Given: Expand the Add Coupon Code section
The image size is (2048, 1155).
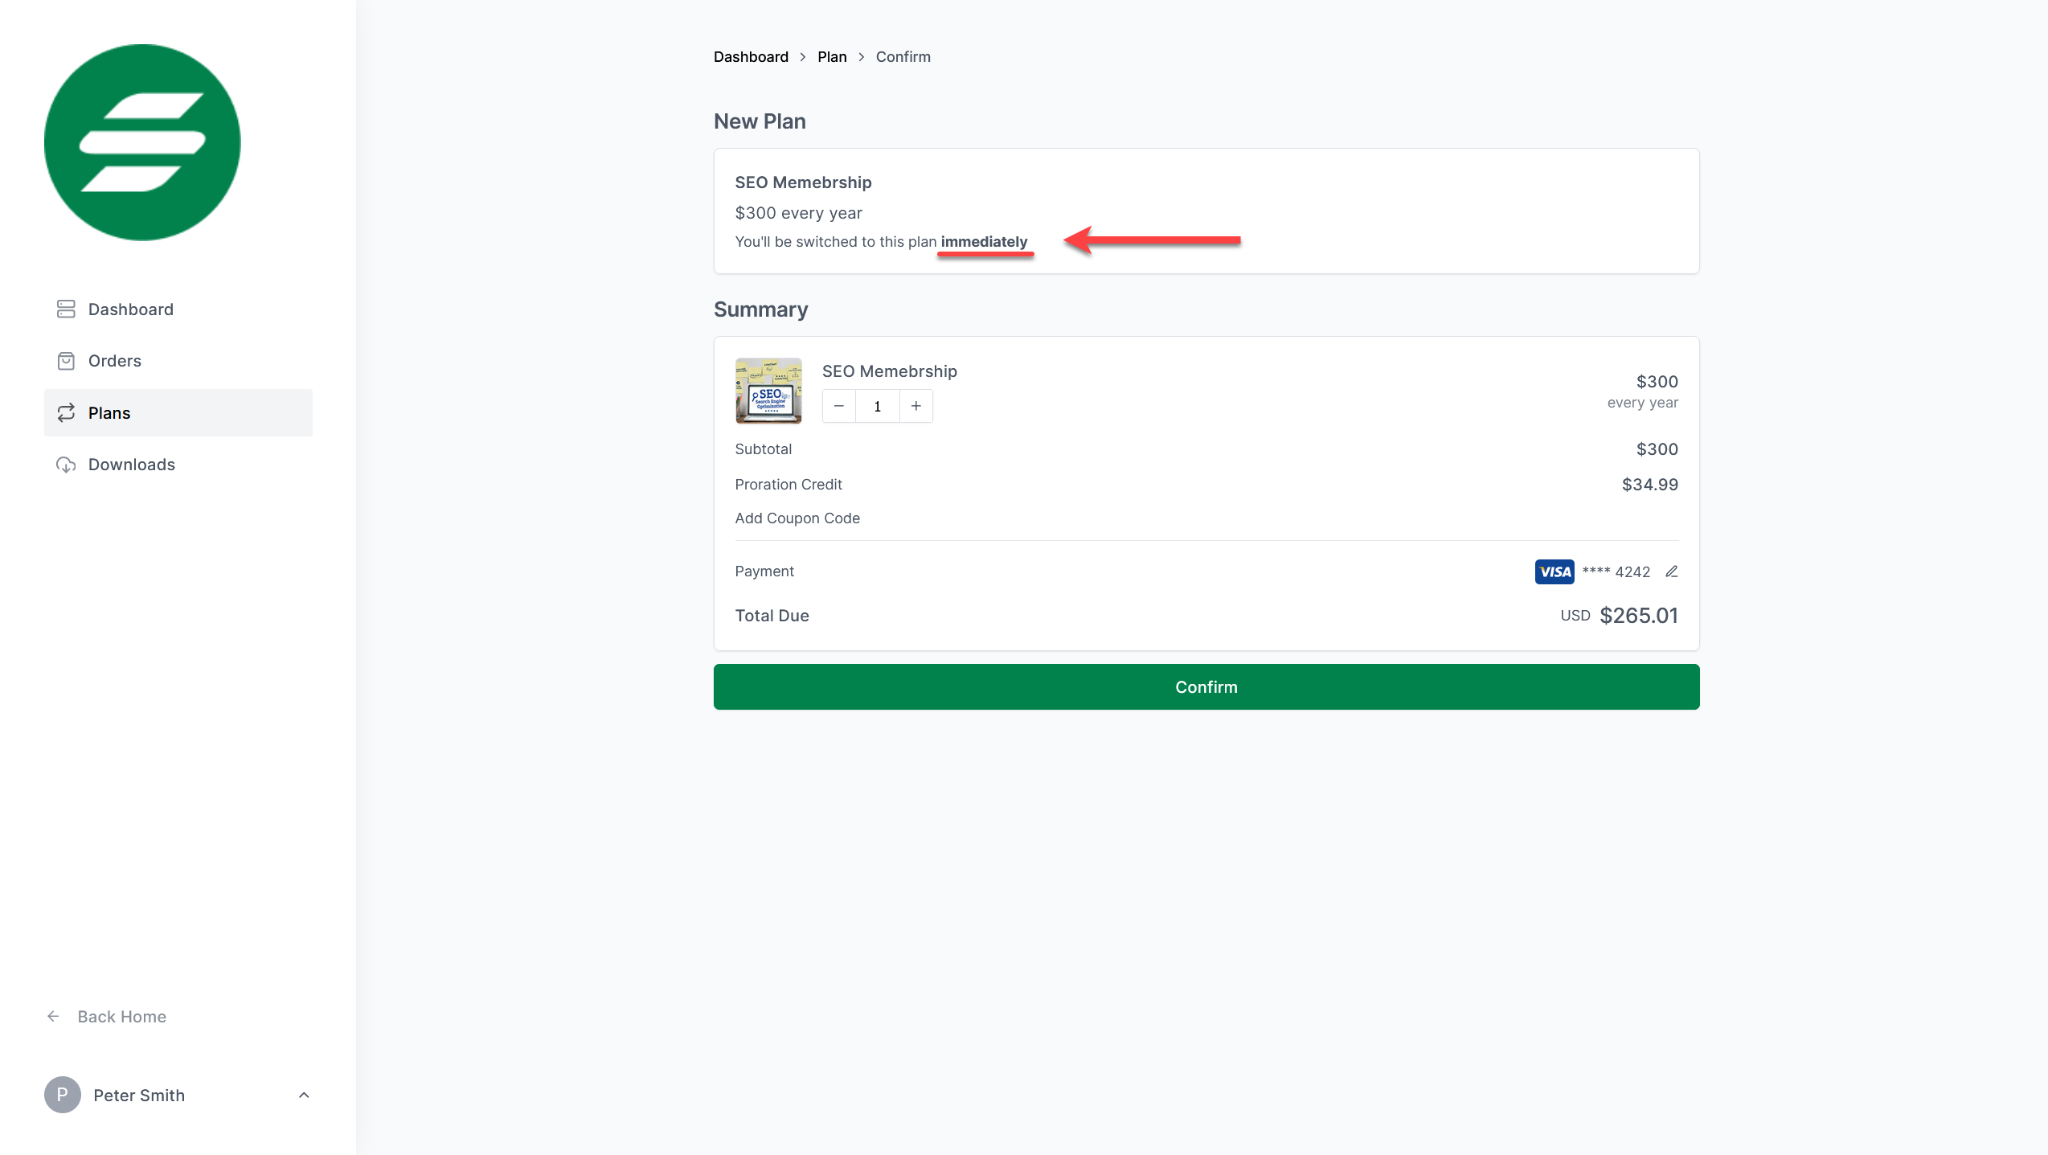Looking at the screenshot, I should click(797, 518).
